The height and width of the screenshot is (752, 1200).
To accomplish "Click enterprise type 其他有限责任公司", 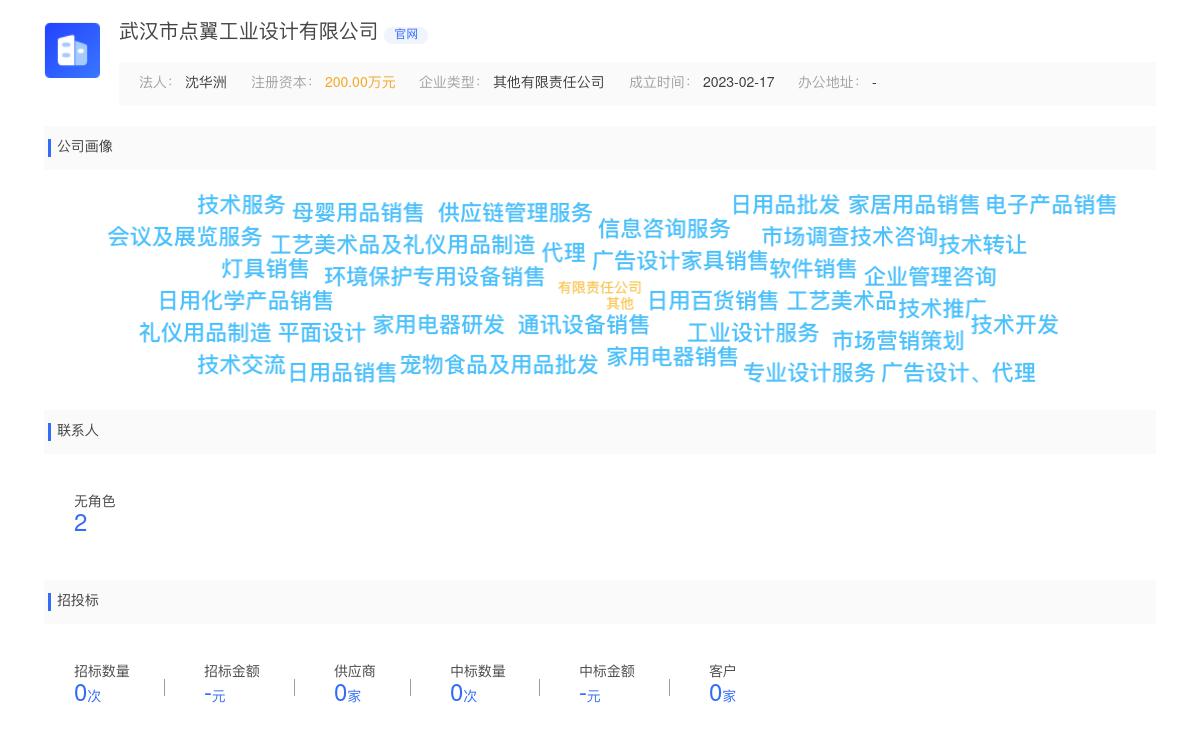I will pyautogui.click(x=549, y=83).
